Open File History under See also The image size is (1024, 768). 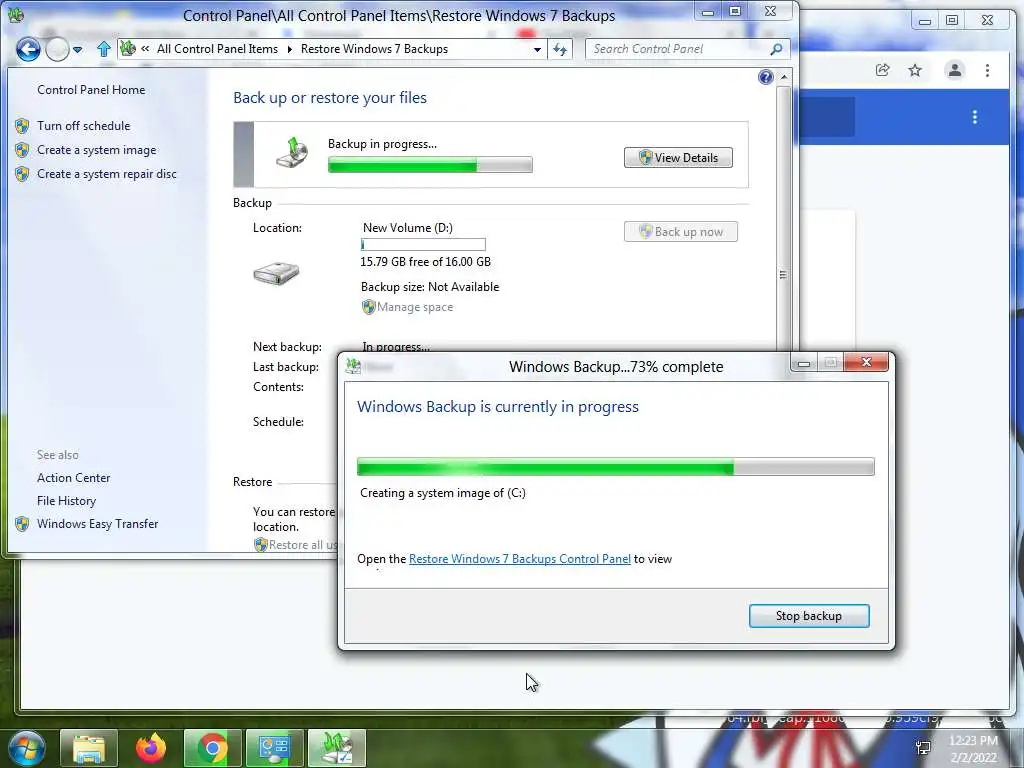point(66,501)
